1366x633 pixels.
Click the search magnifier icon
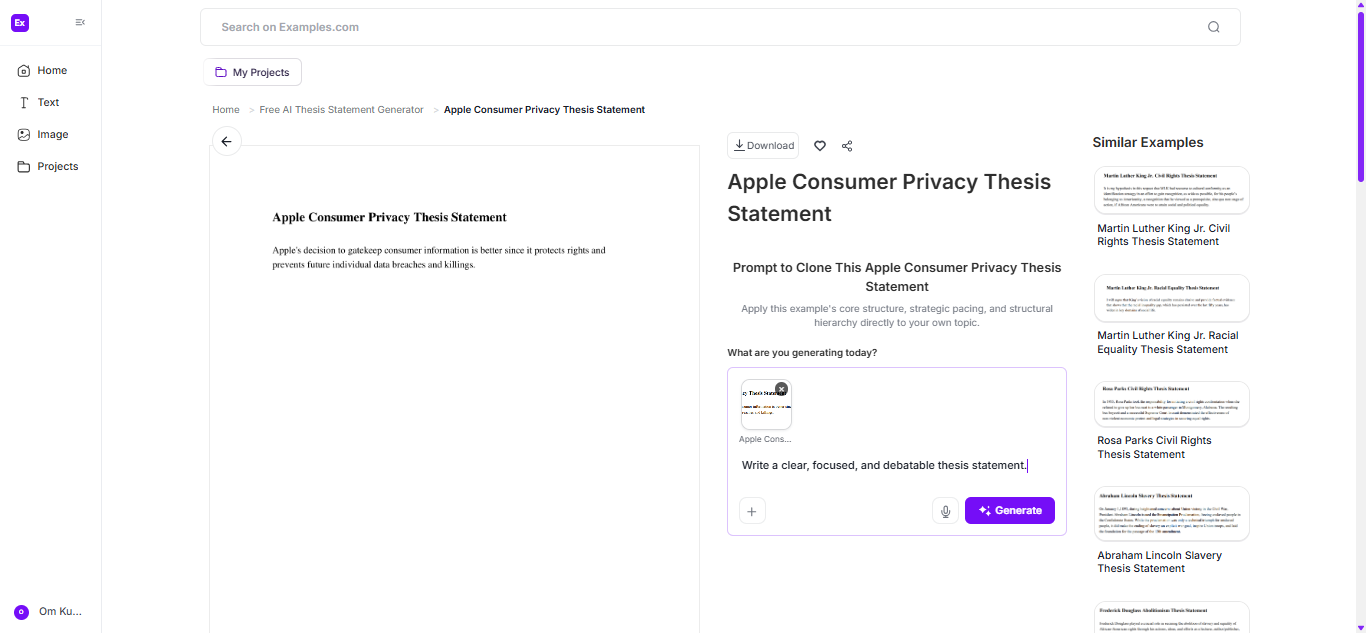pyautogui.click(x=1213, y=27)
